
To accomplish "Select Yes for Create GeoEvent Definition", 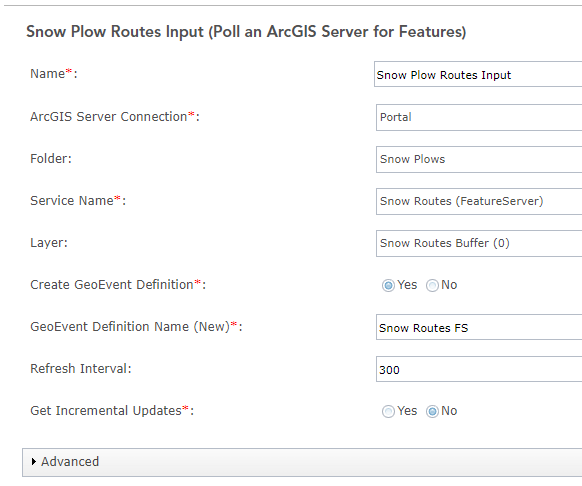I will coord(388,286).
